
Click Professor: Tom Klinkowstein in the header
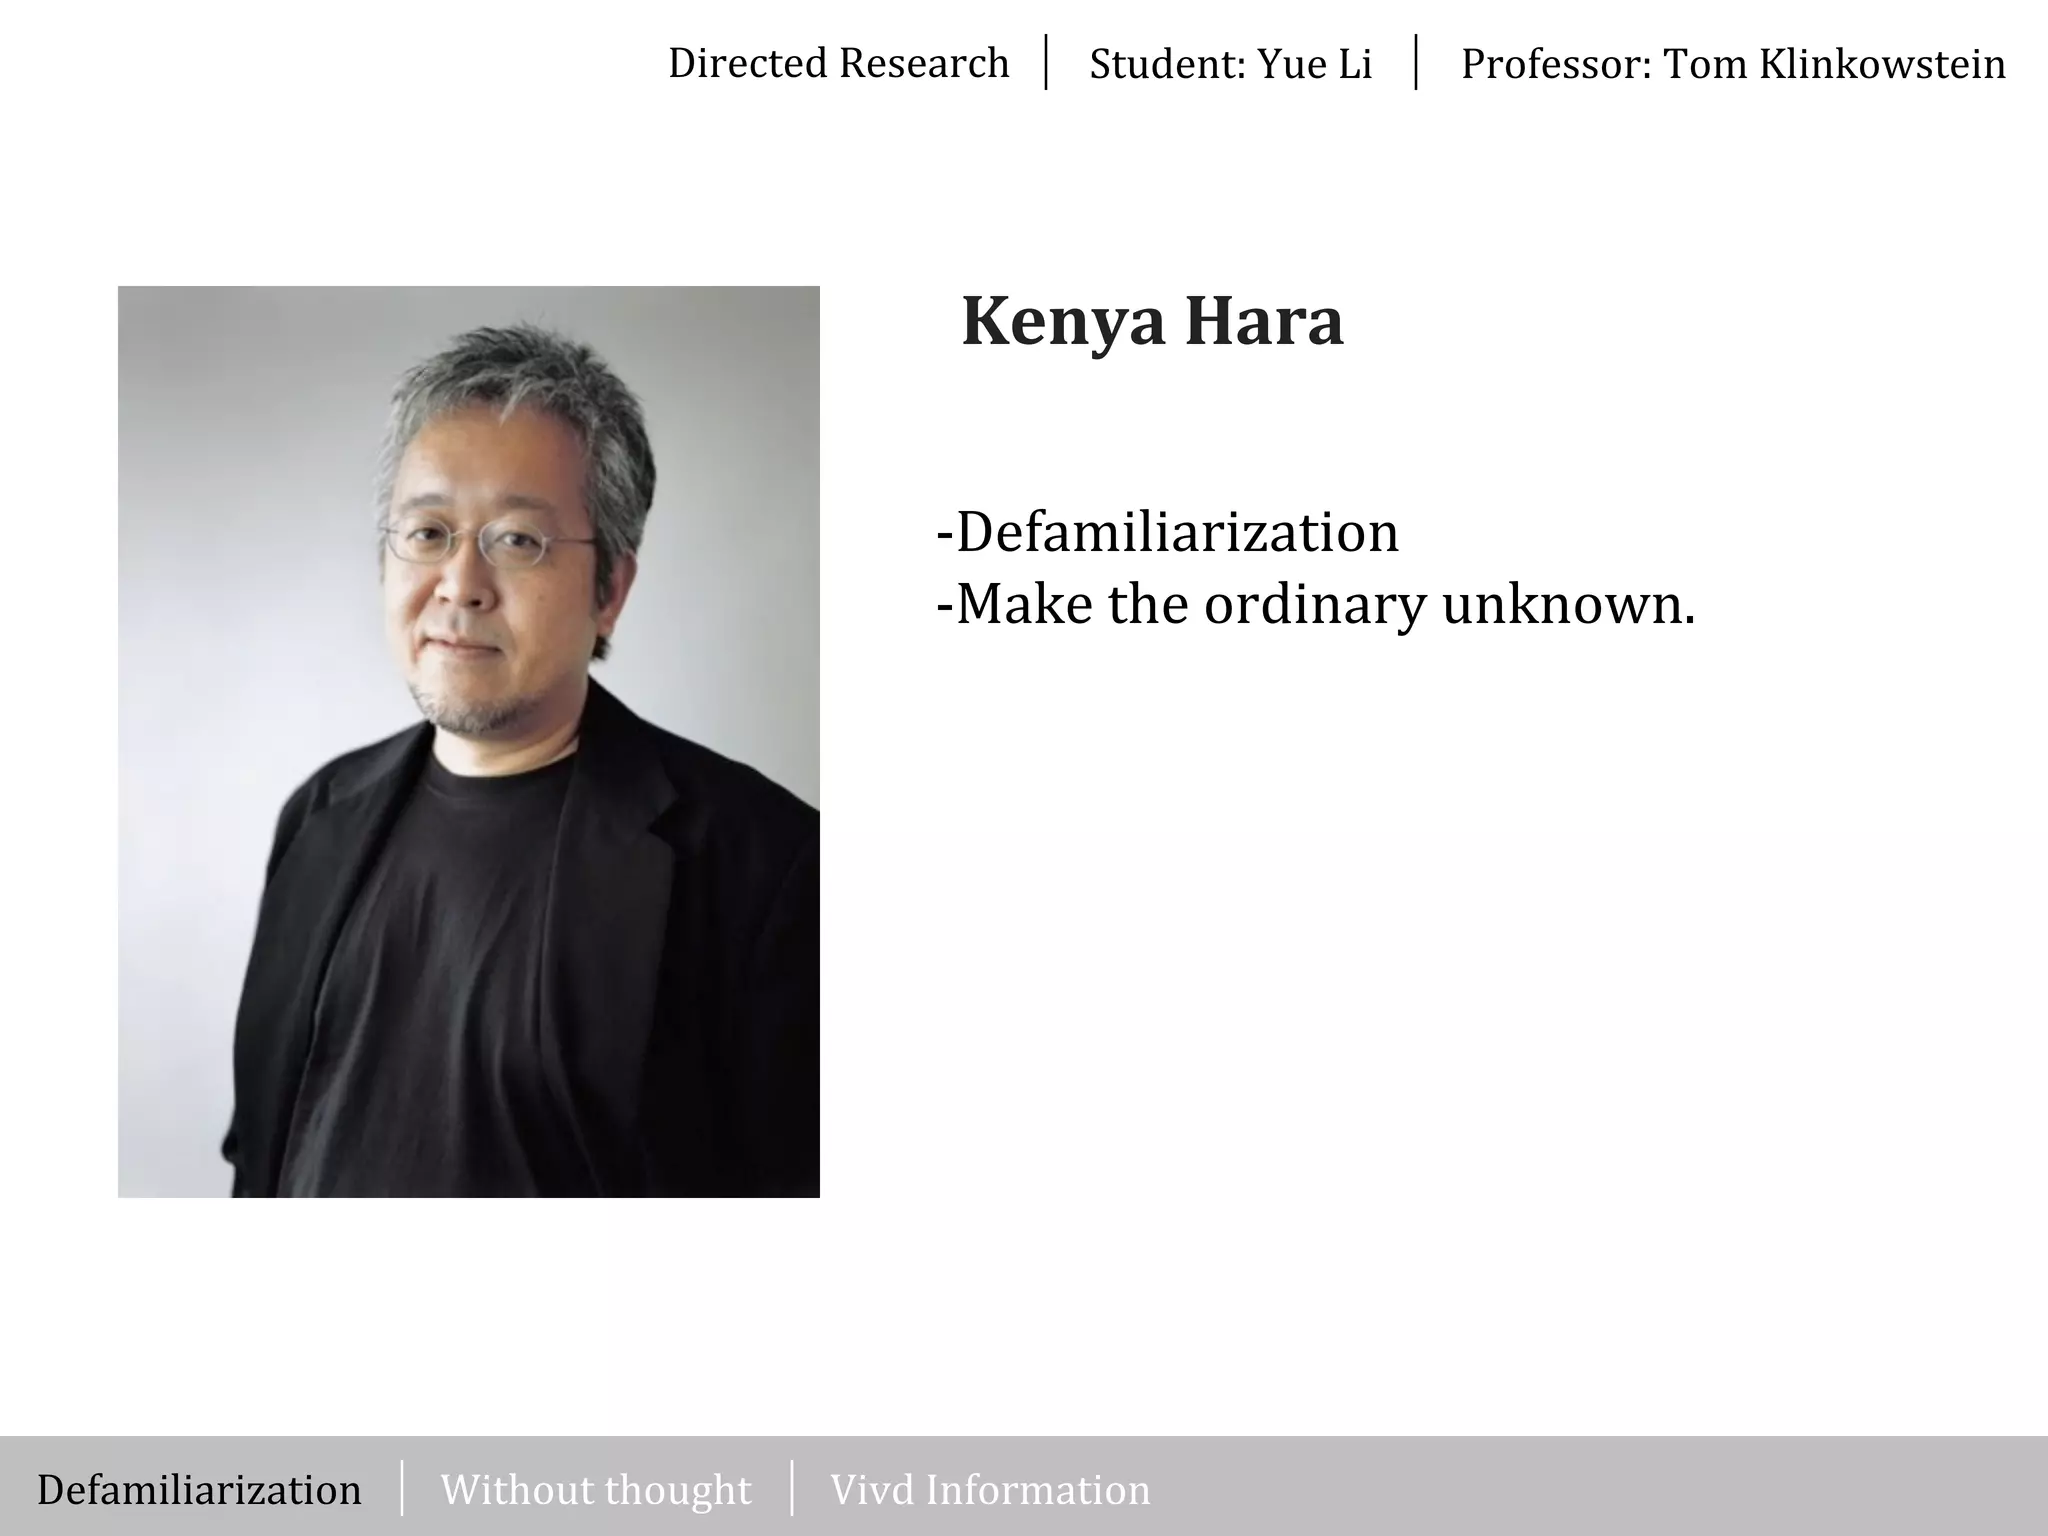(x=1732, y=64)
